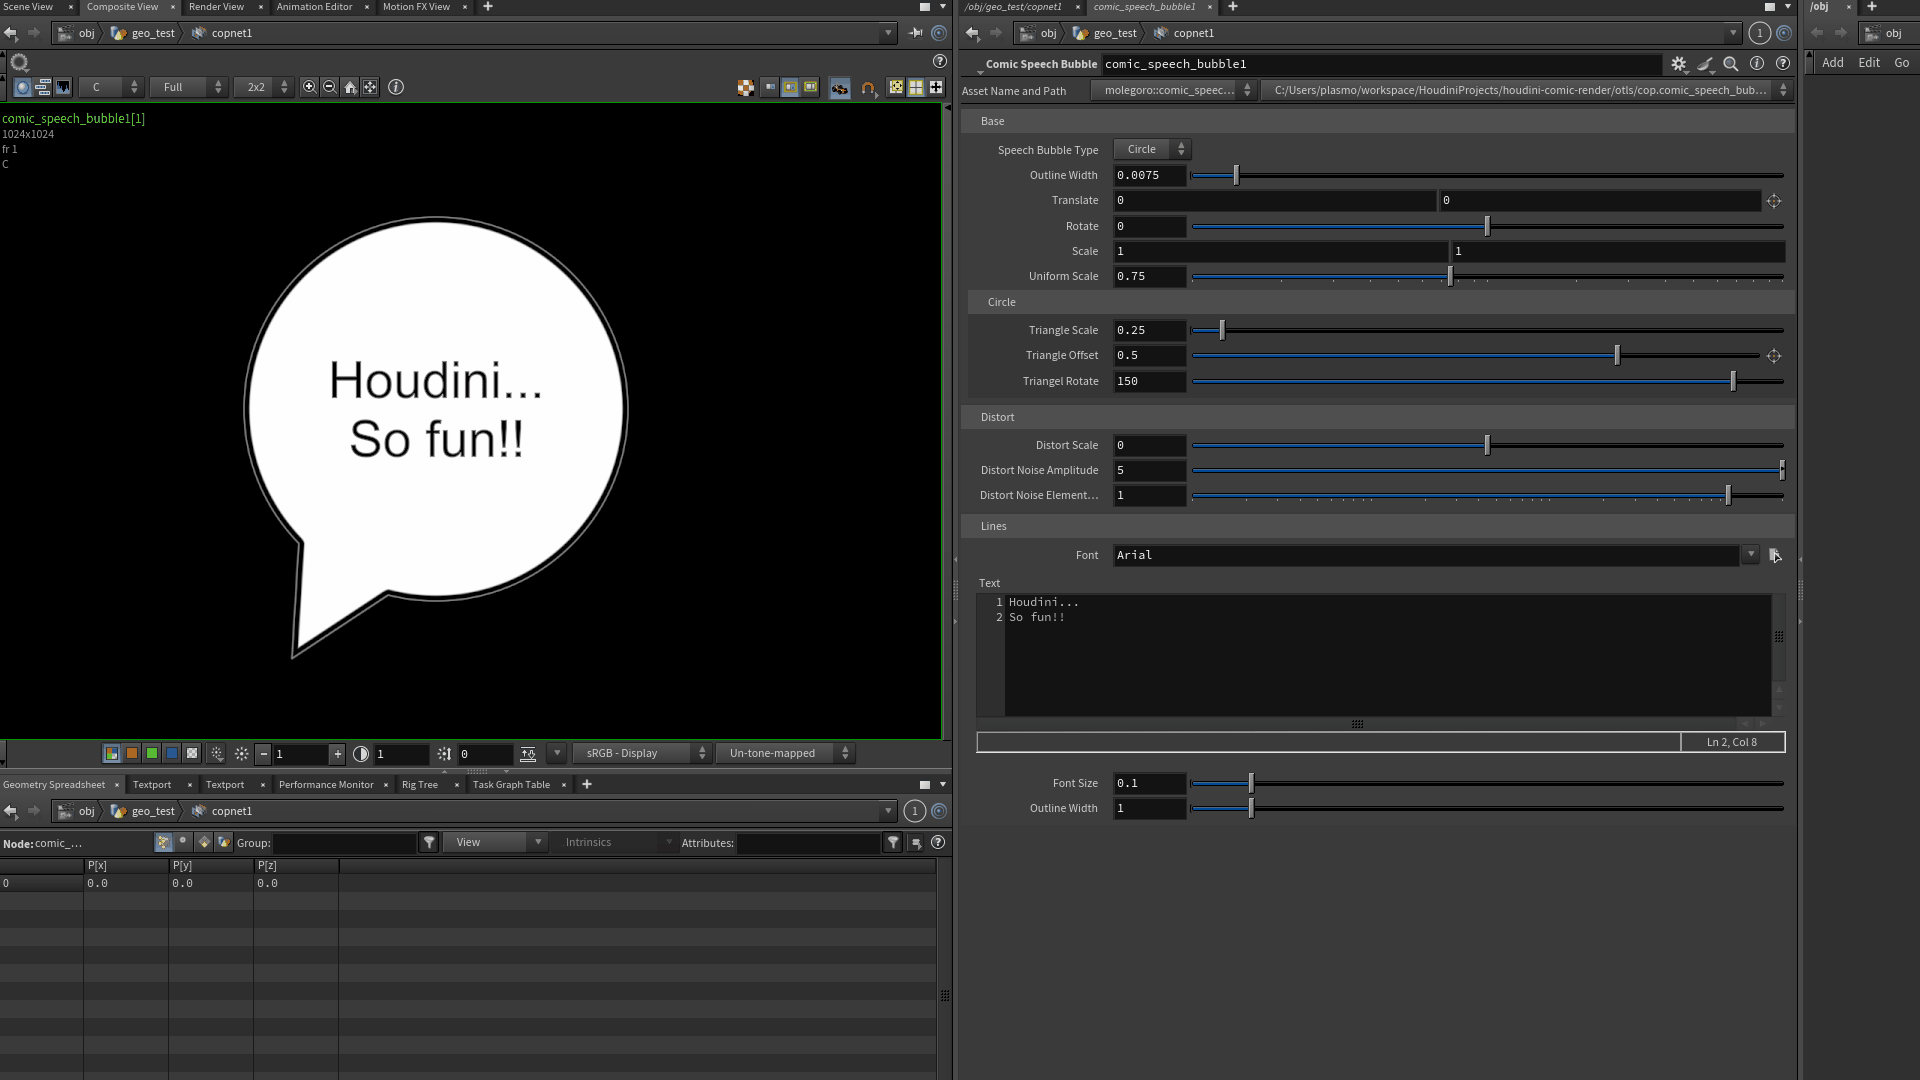Click the zoom in magnifier icon
The width and height of the screenshot is (1920, 1080).
click(310, 88)
